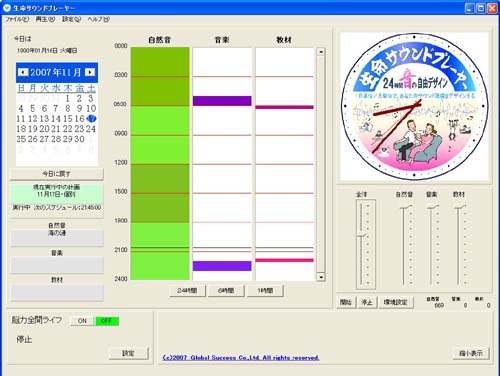The height and width of the screenshot is (376, 500).
Task: Click the timeline scrollbar up arrow
Action: point(321,52)
